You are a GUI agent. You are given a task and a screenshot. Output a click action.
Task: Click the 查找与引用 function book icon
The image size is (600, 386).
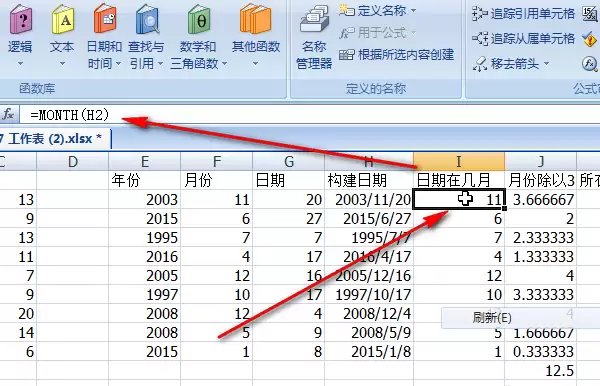(147, 19)
